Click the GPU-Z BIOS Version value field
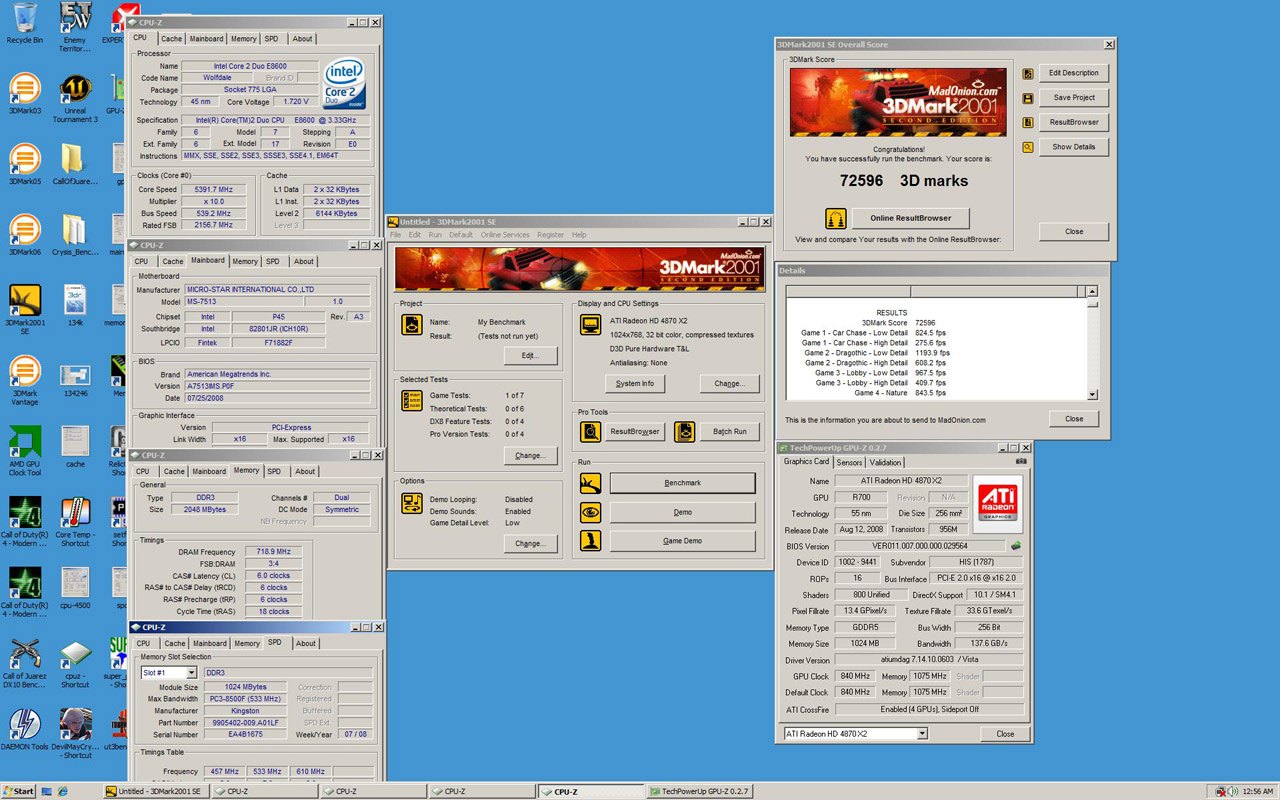This screenshot has width=1280, height=800. click(920, 546)
